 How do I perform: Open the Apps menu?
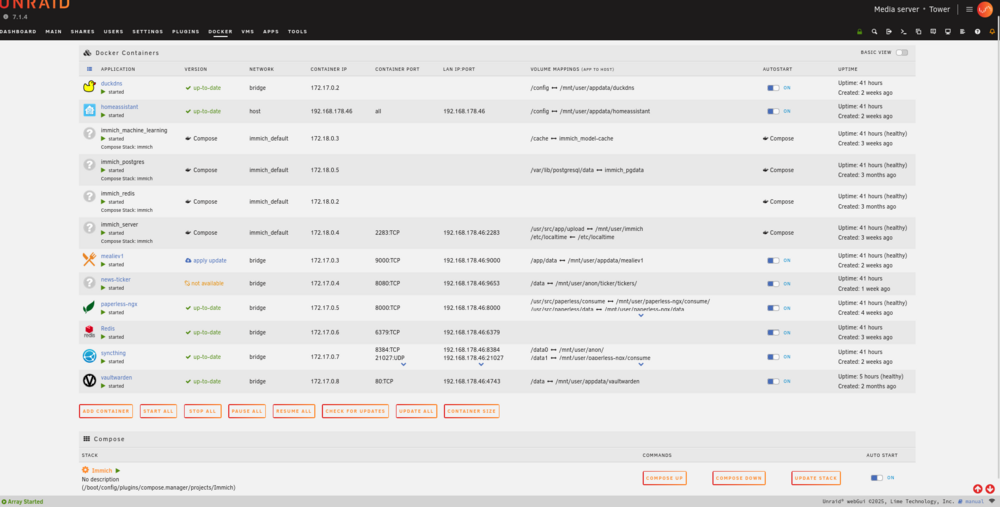(x=271, y=31)
